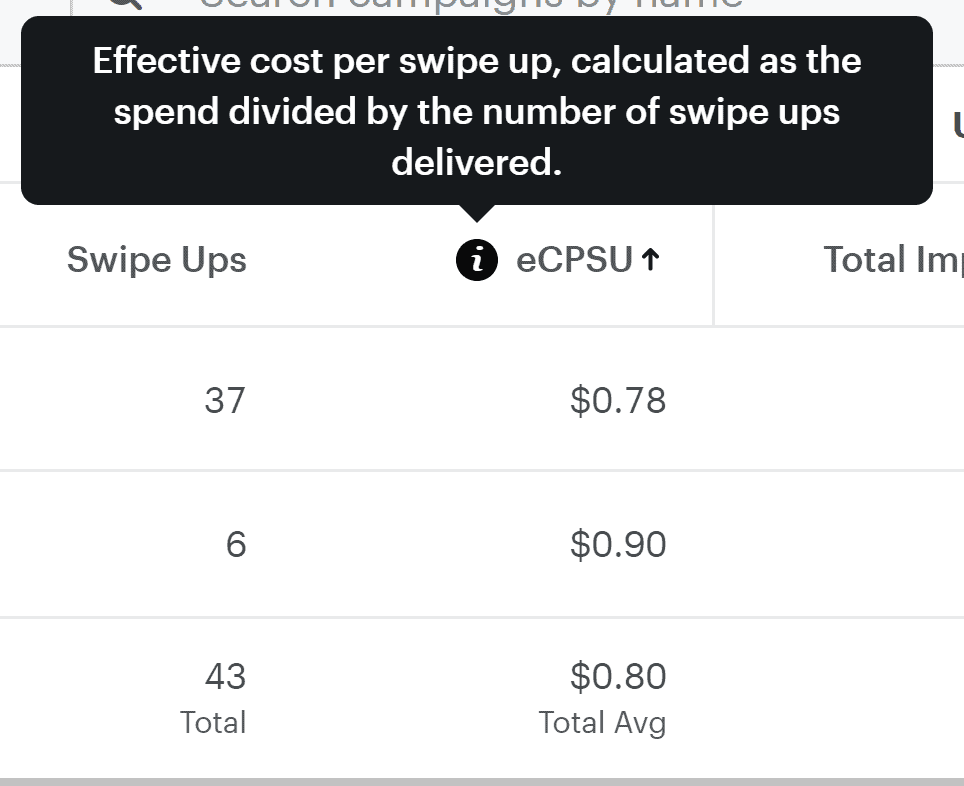964x786 pixels.
Task: Open the eCPSU metric explanation tooltip icon
Action: 477,260
